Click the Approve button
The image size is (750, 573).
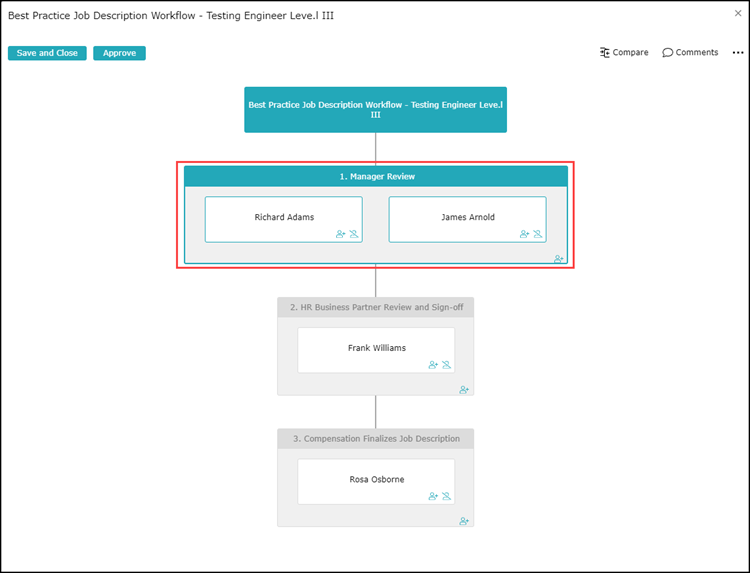[119, 53]
